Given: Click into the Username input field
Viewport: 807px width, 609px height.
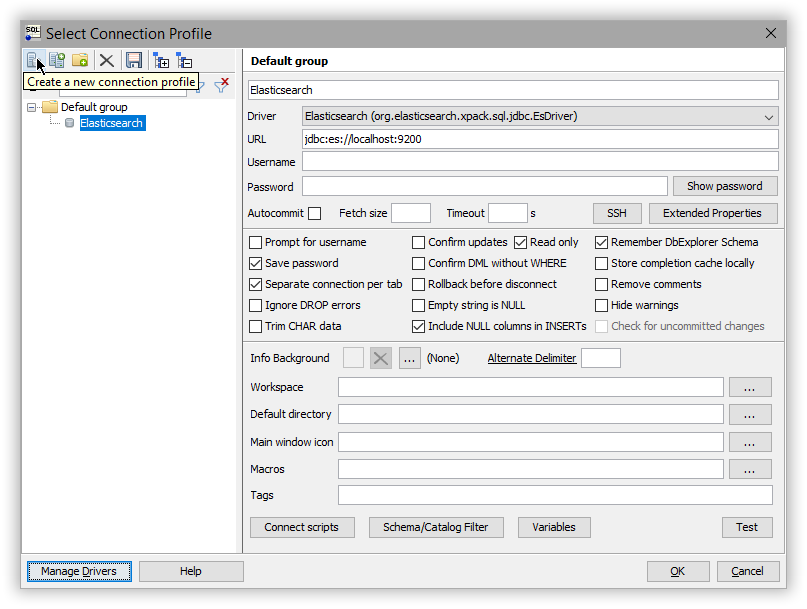Looking at the screenshot, I should coord(540,162).
